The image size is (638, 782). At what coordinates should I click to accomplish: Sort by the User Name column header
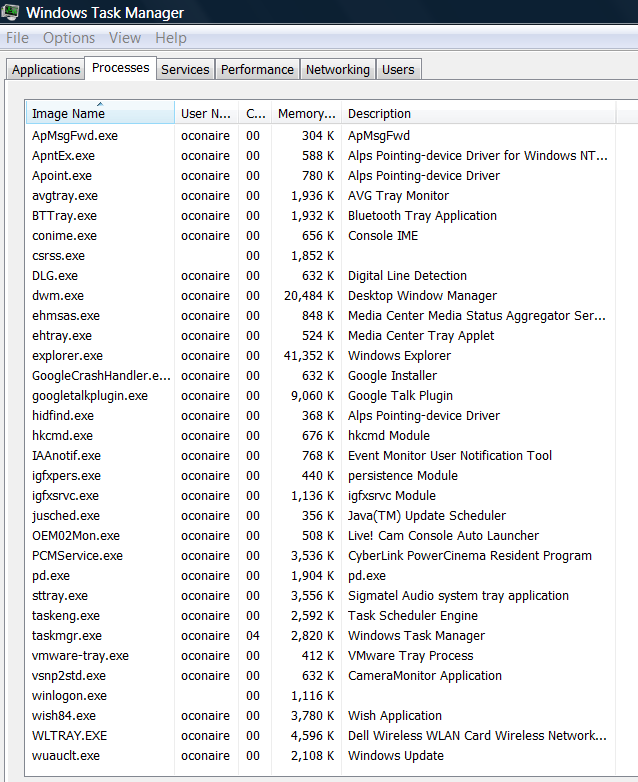click(x=206, y=114)
